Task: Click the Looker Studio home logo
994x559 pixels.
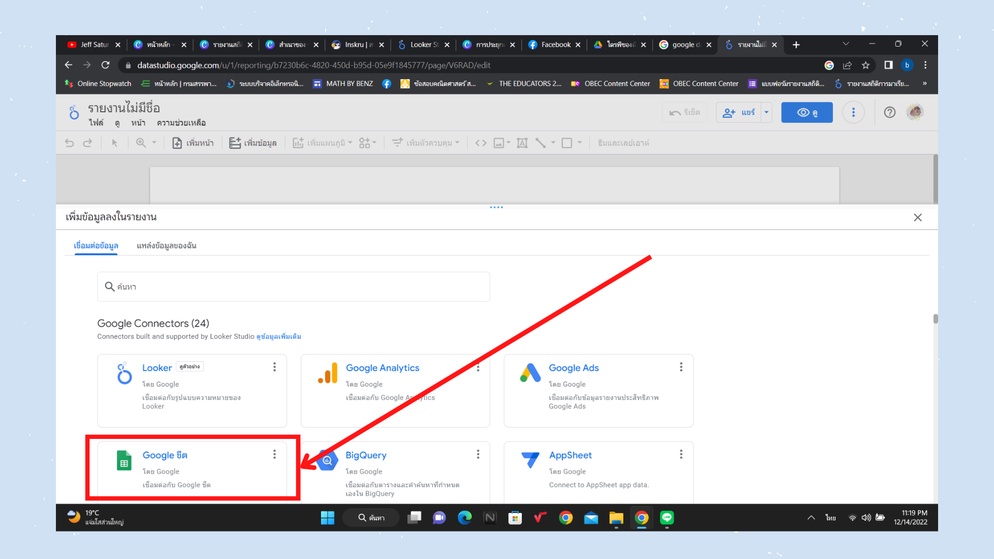Action: coord(74,113)
